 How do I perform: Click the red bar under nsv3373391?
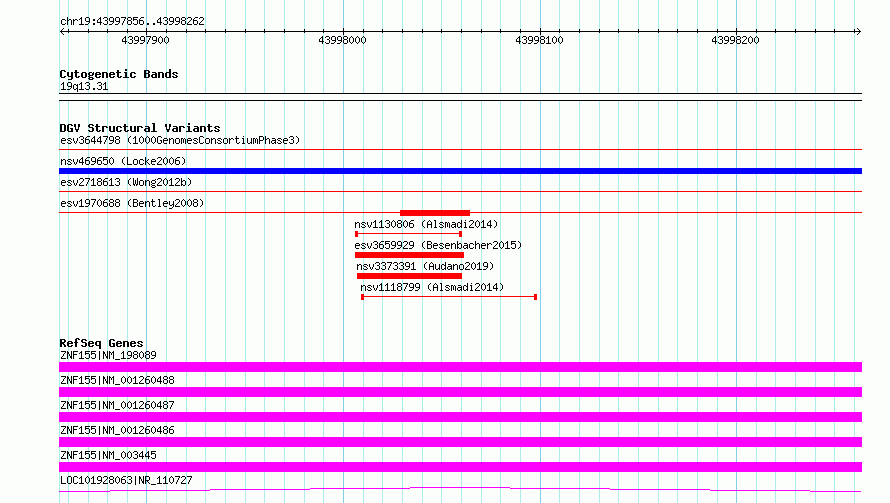click(409, 276)
